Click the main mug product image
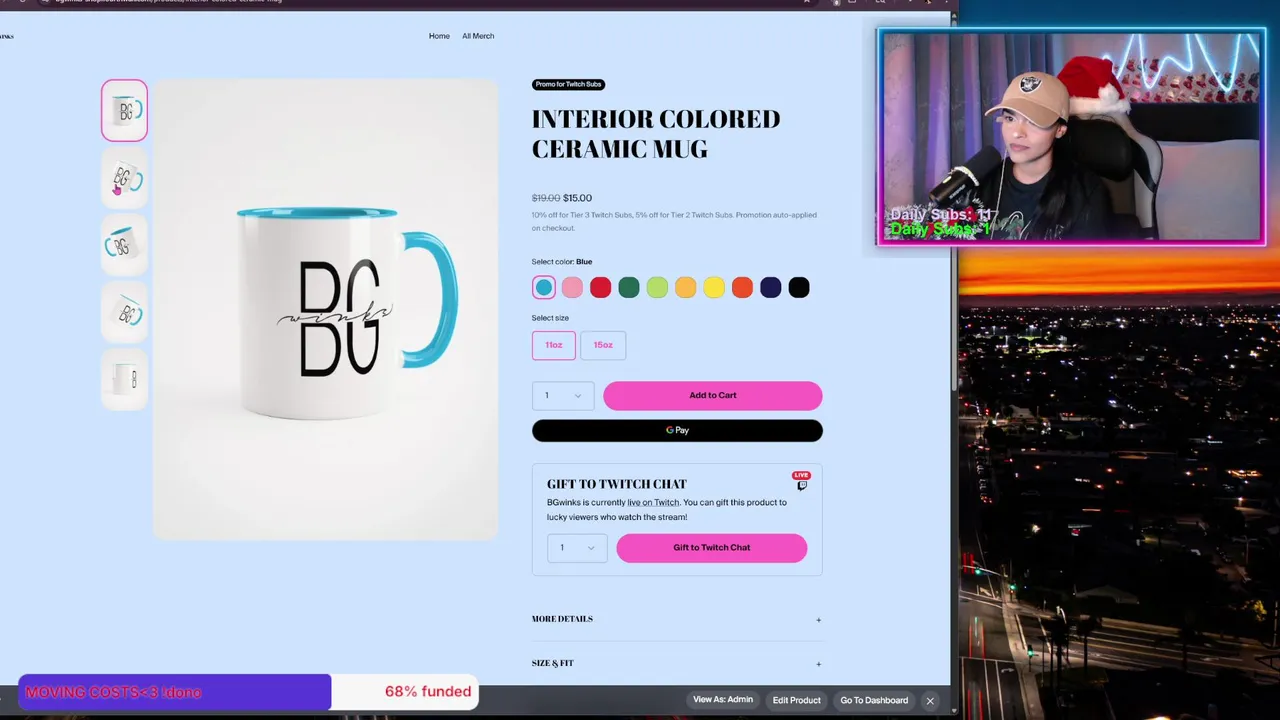The image size is (1280, 720). (x=325, y=310)
